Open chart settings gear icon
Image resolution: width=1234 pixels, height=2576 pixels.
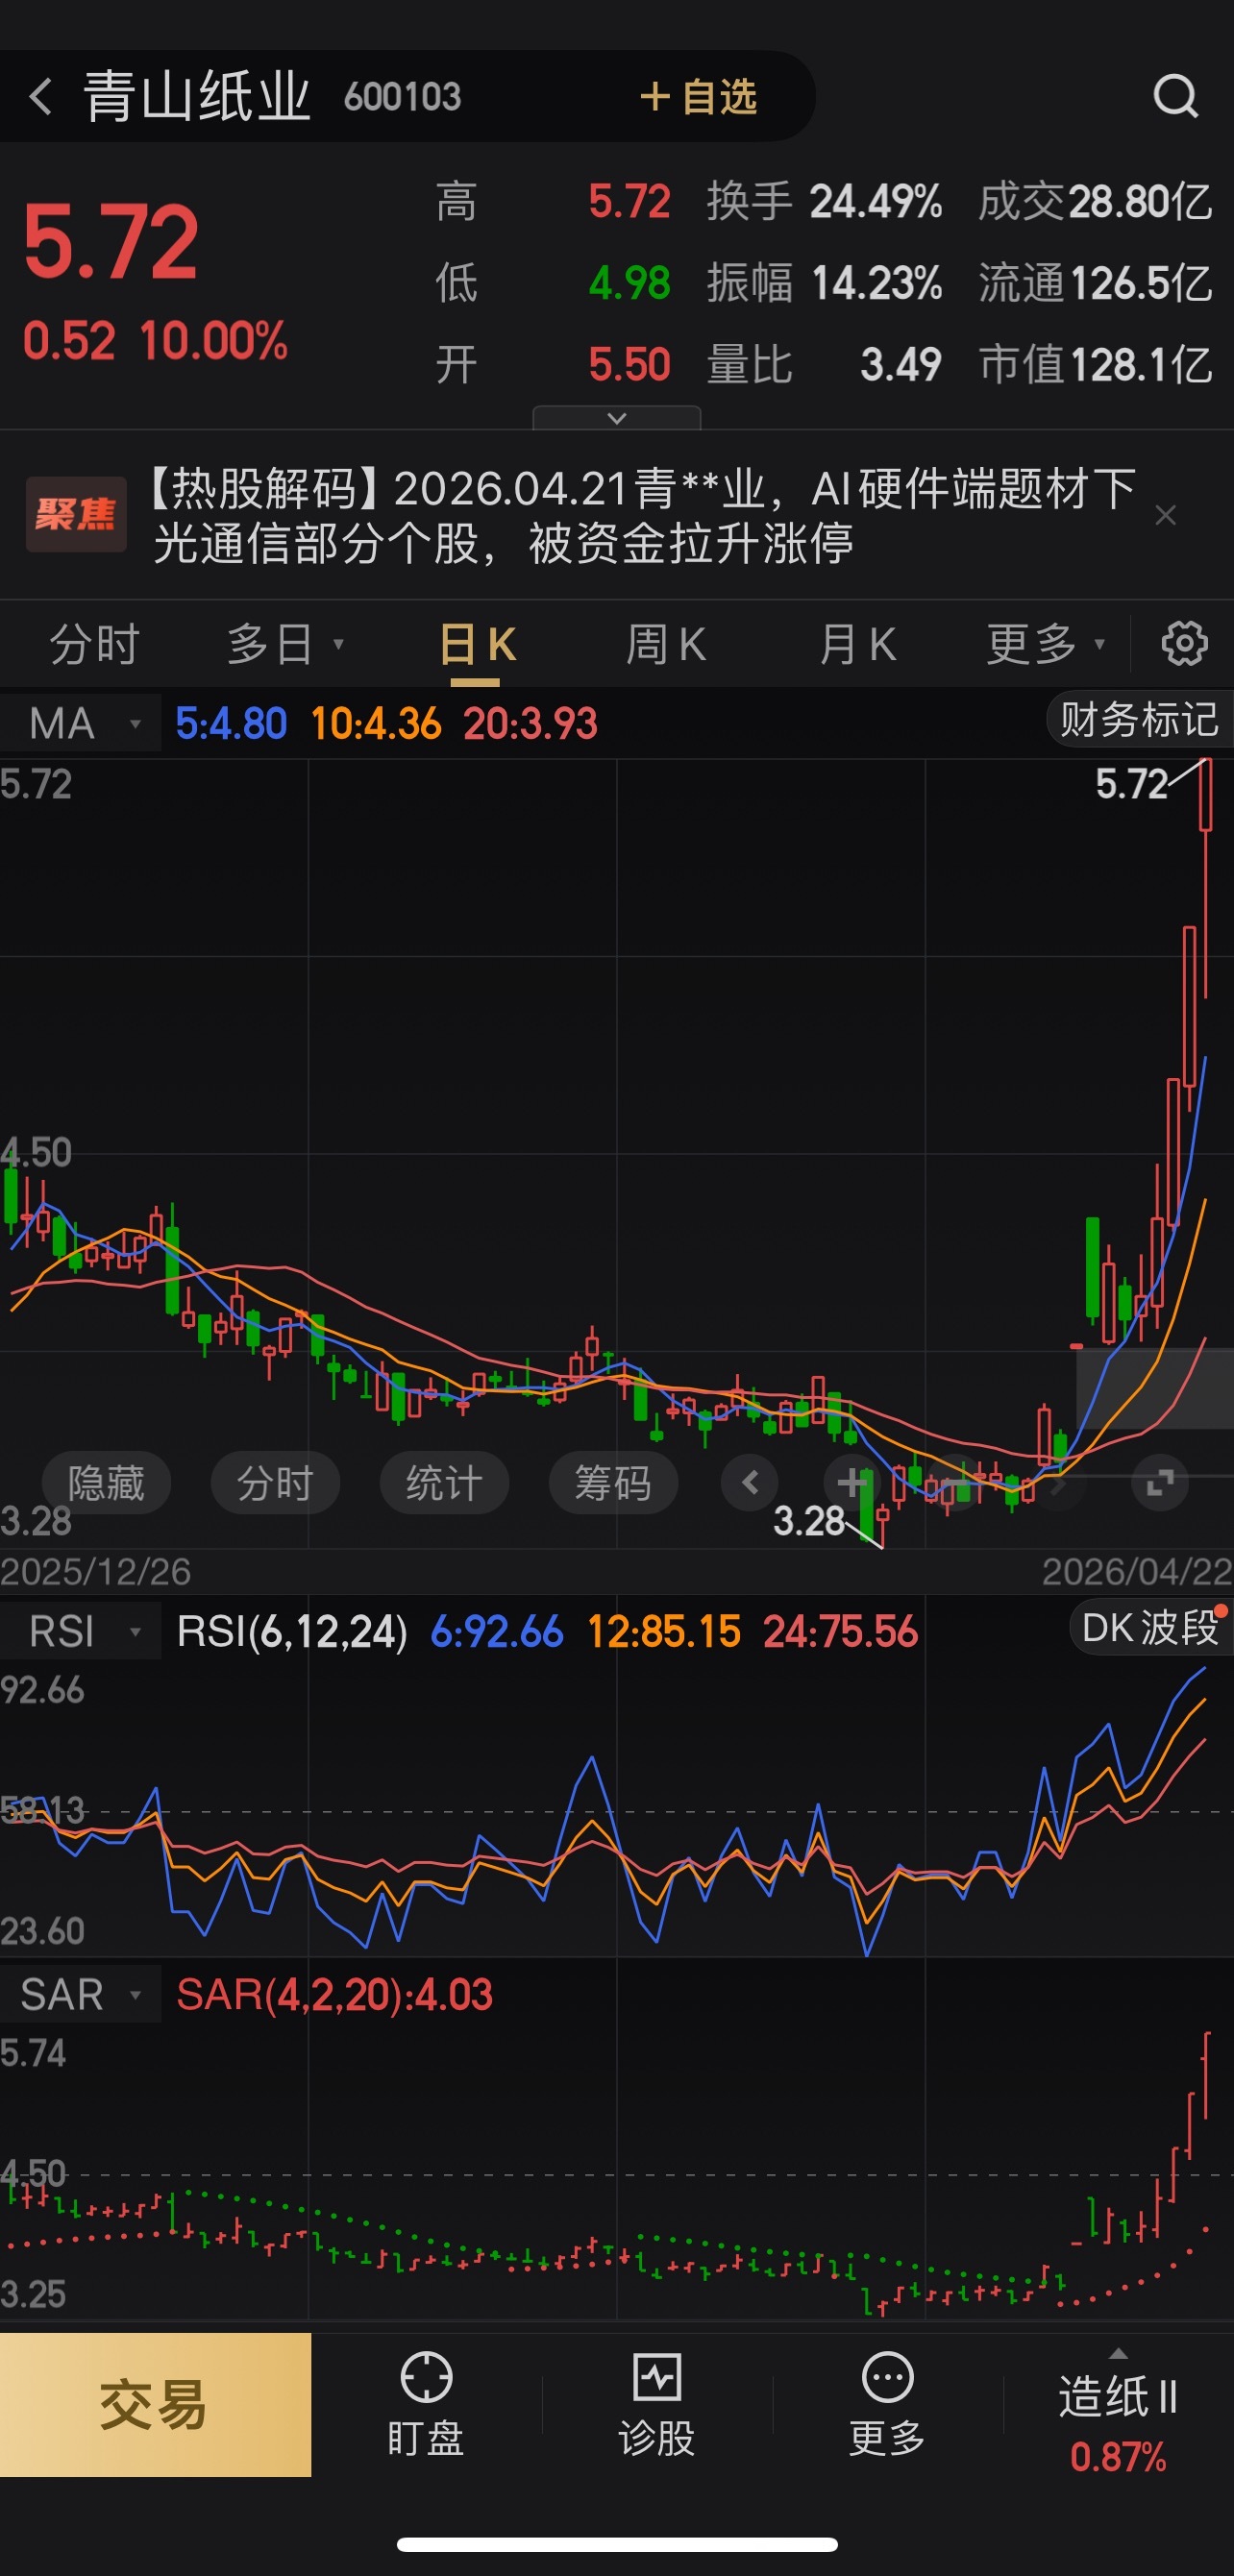point(1184,643)
